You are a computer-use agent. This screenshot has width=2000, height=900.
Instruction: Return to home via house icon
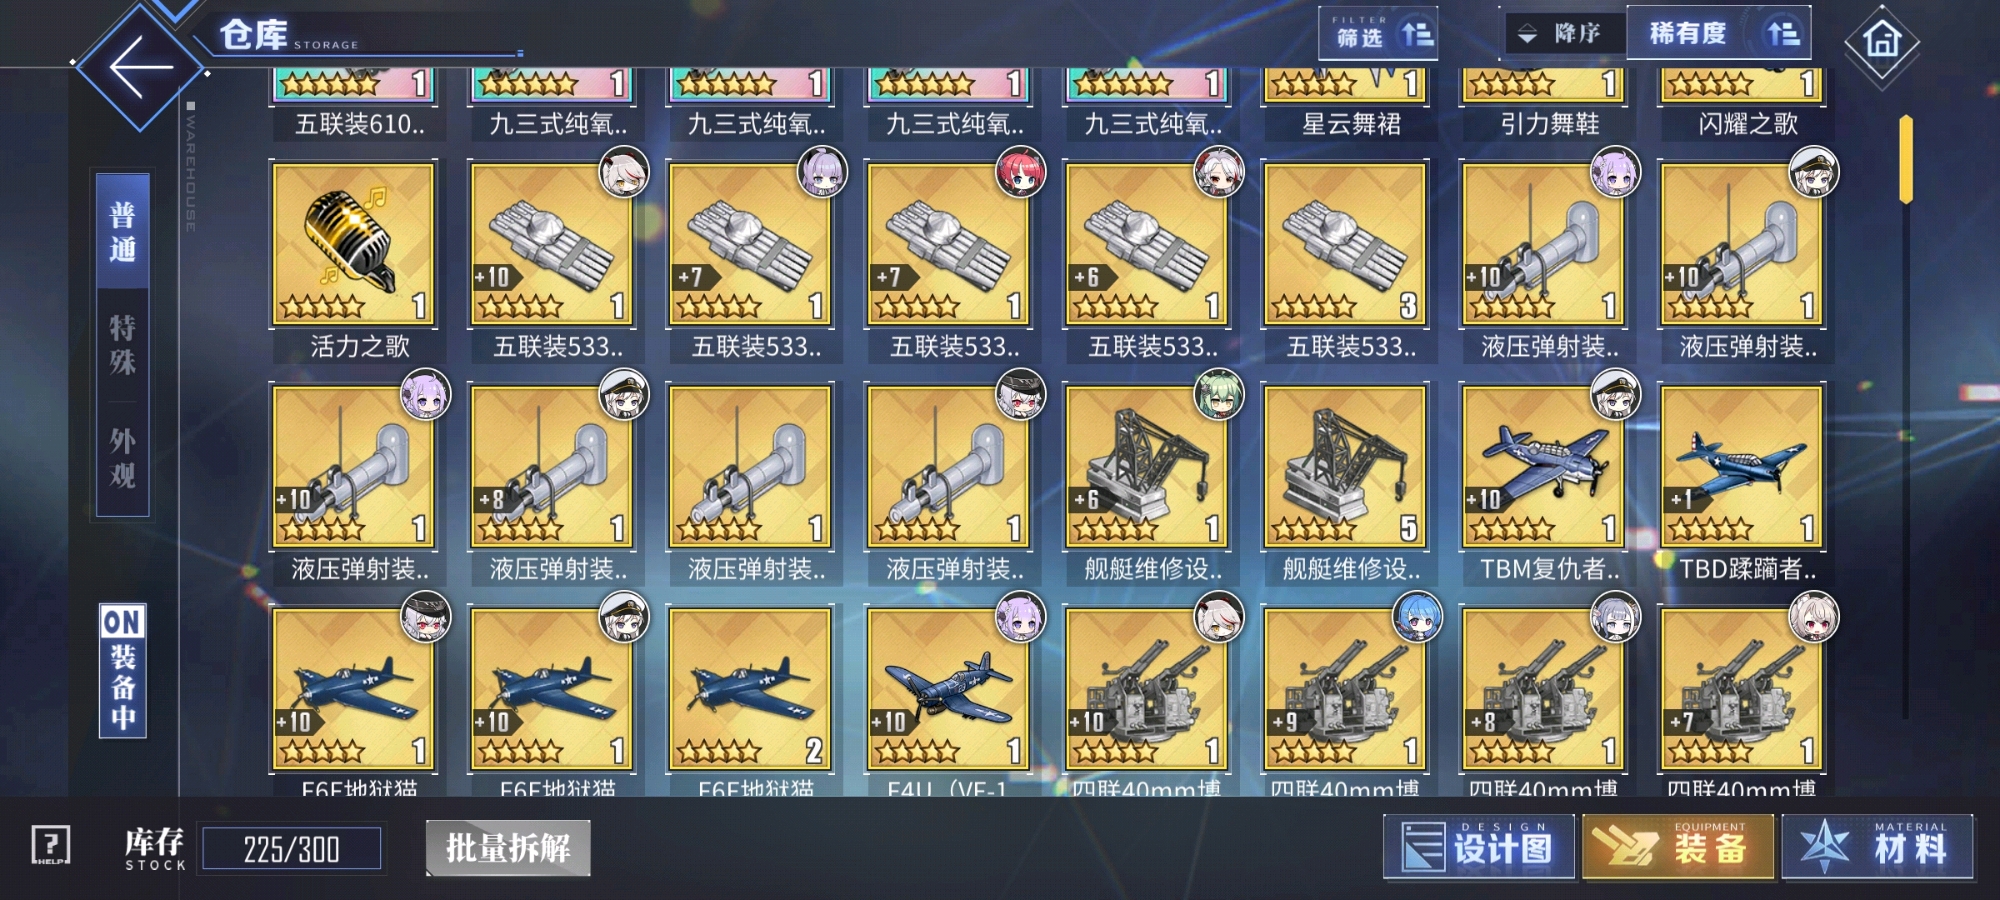(1881, 41)
